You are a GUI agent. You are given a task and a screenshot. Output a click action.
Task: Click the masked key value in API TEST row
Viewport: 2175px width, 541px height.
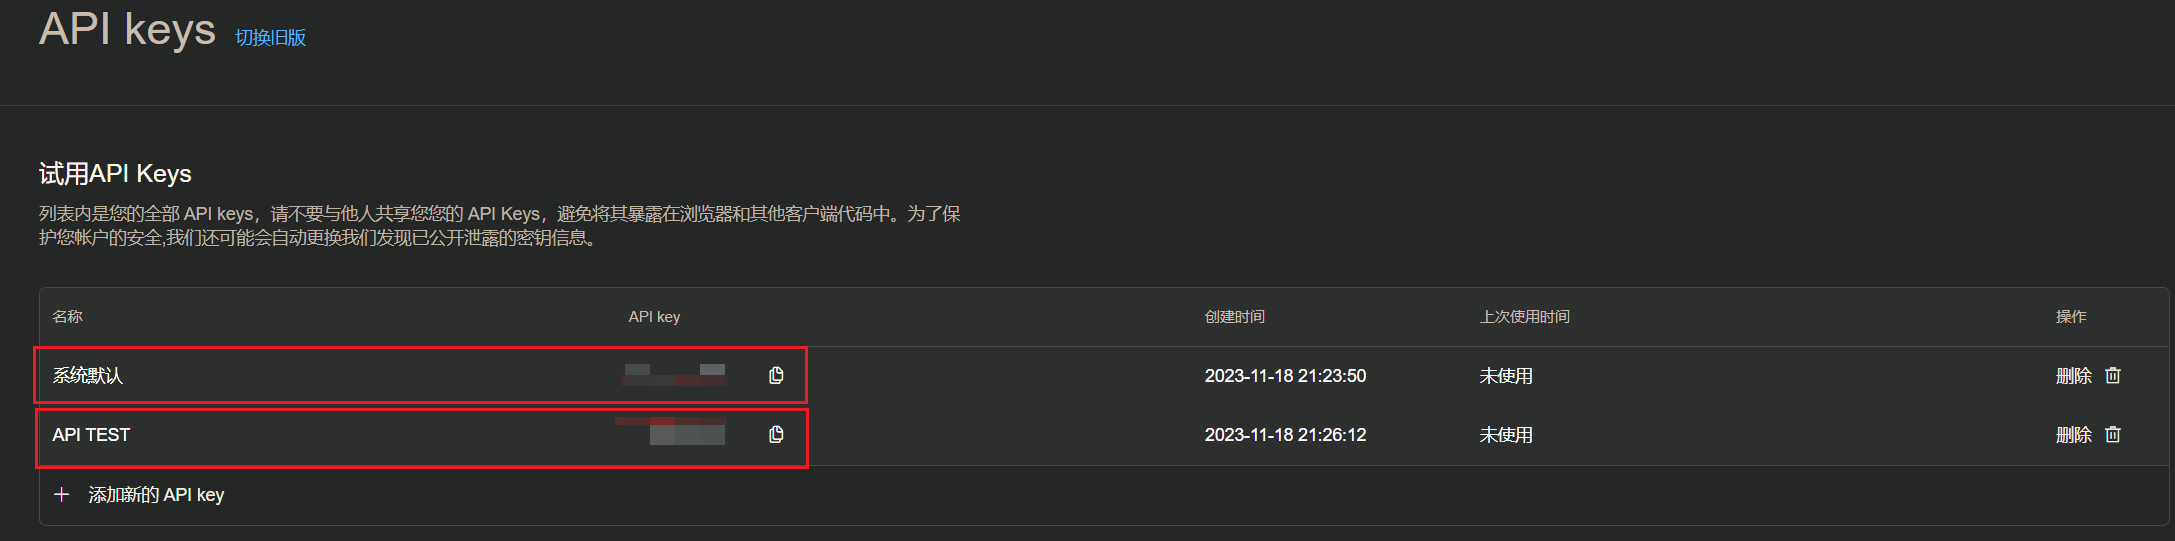coord(670,432)
